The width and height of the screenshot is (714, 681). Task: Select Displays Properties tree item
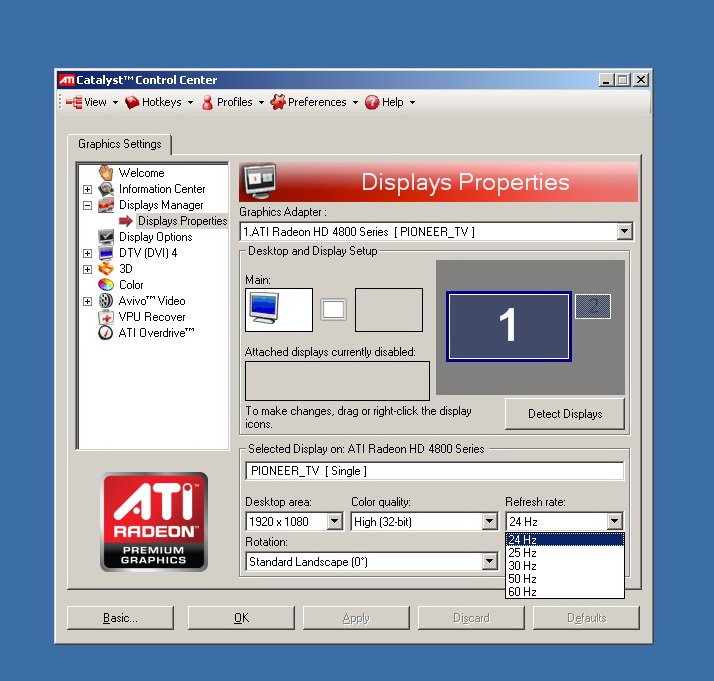pos(183,221)
